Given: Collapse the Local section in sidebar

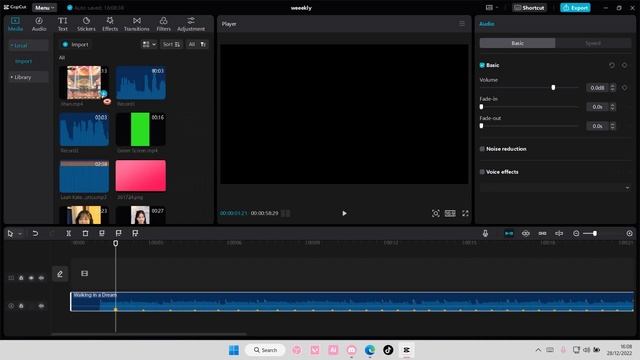Looking at the screenshot, I should (x=28, y=45).
